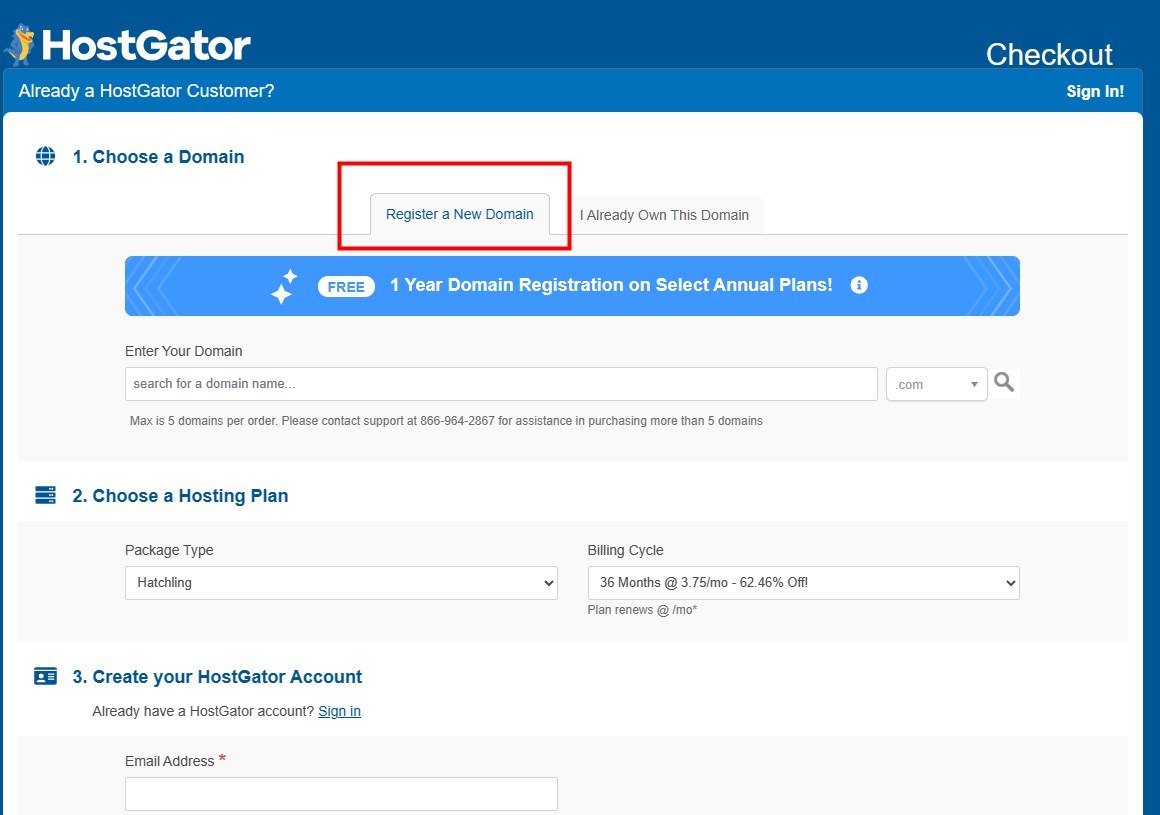Click the Billing Cycle label
This screenshot has width=1160, height=815.
(x=626, y=550)
